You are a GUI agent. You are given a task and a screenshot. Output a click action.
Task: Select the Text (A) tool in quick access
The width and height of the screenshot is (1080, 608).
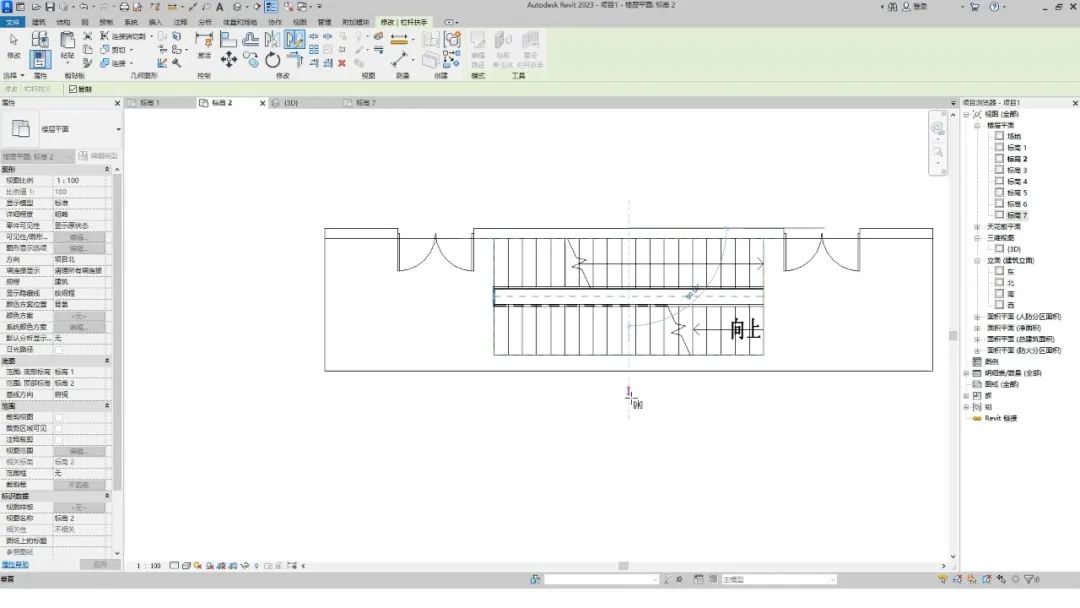[220, 7]
